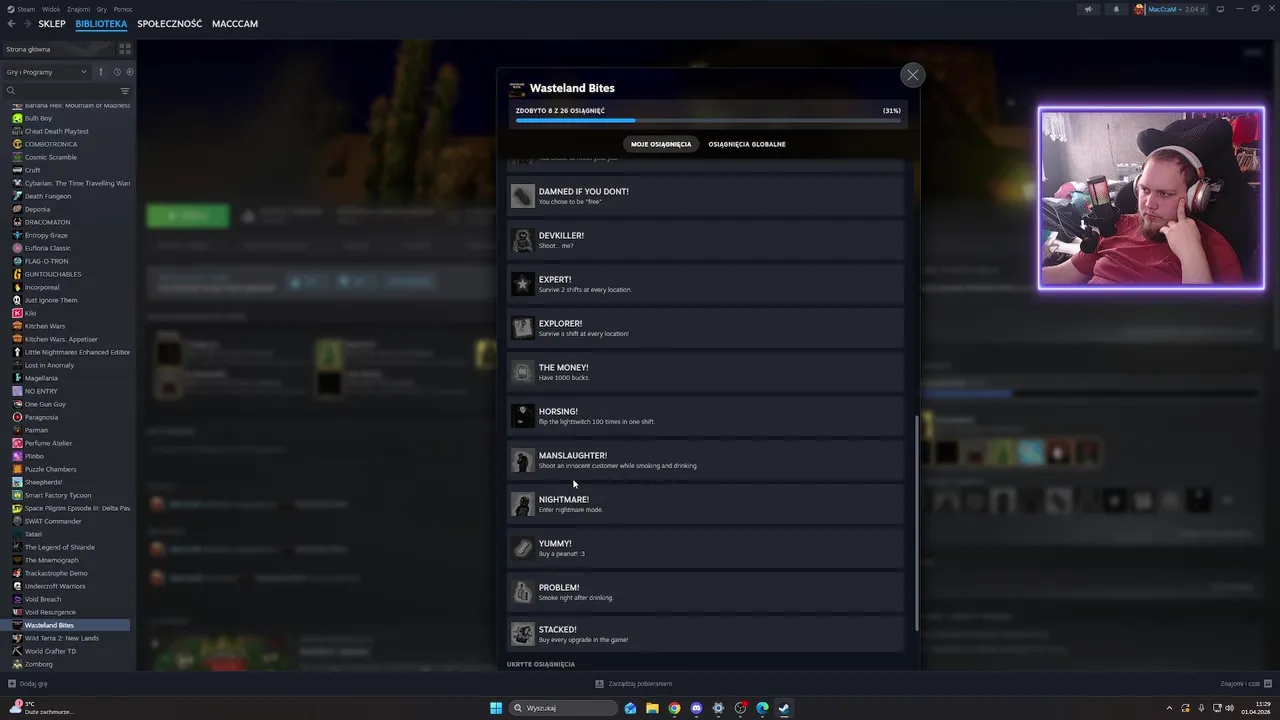Viewport: 1280px width, 720px height.
Task: Click the taskbar clock and date
Action: [1254, 708]
